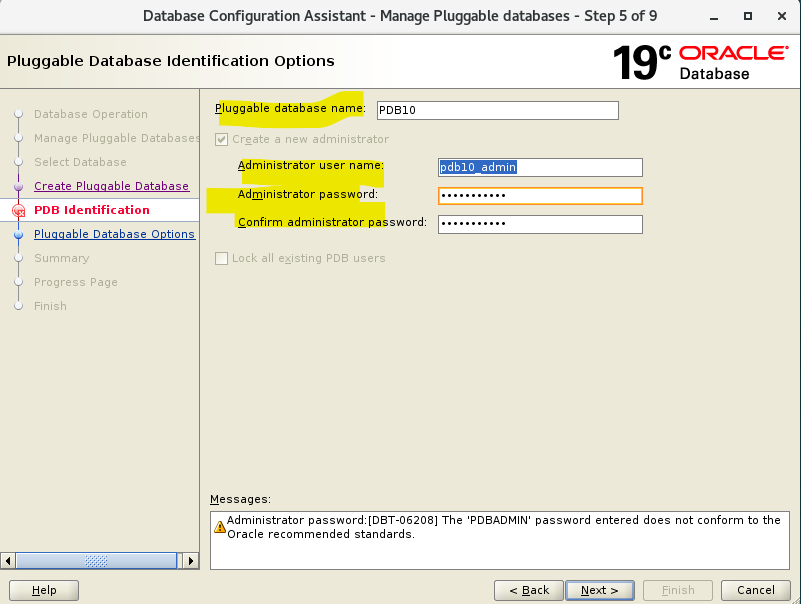Toggle Lock all existing PDB users checkbox
The height and width of the screenshot is (604, 801).
[x=221, y=259]
